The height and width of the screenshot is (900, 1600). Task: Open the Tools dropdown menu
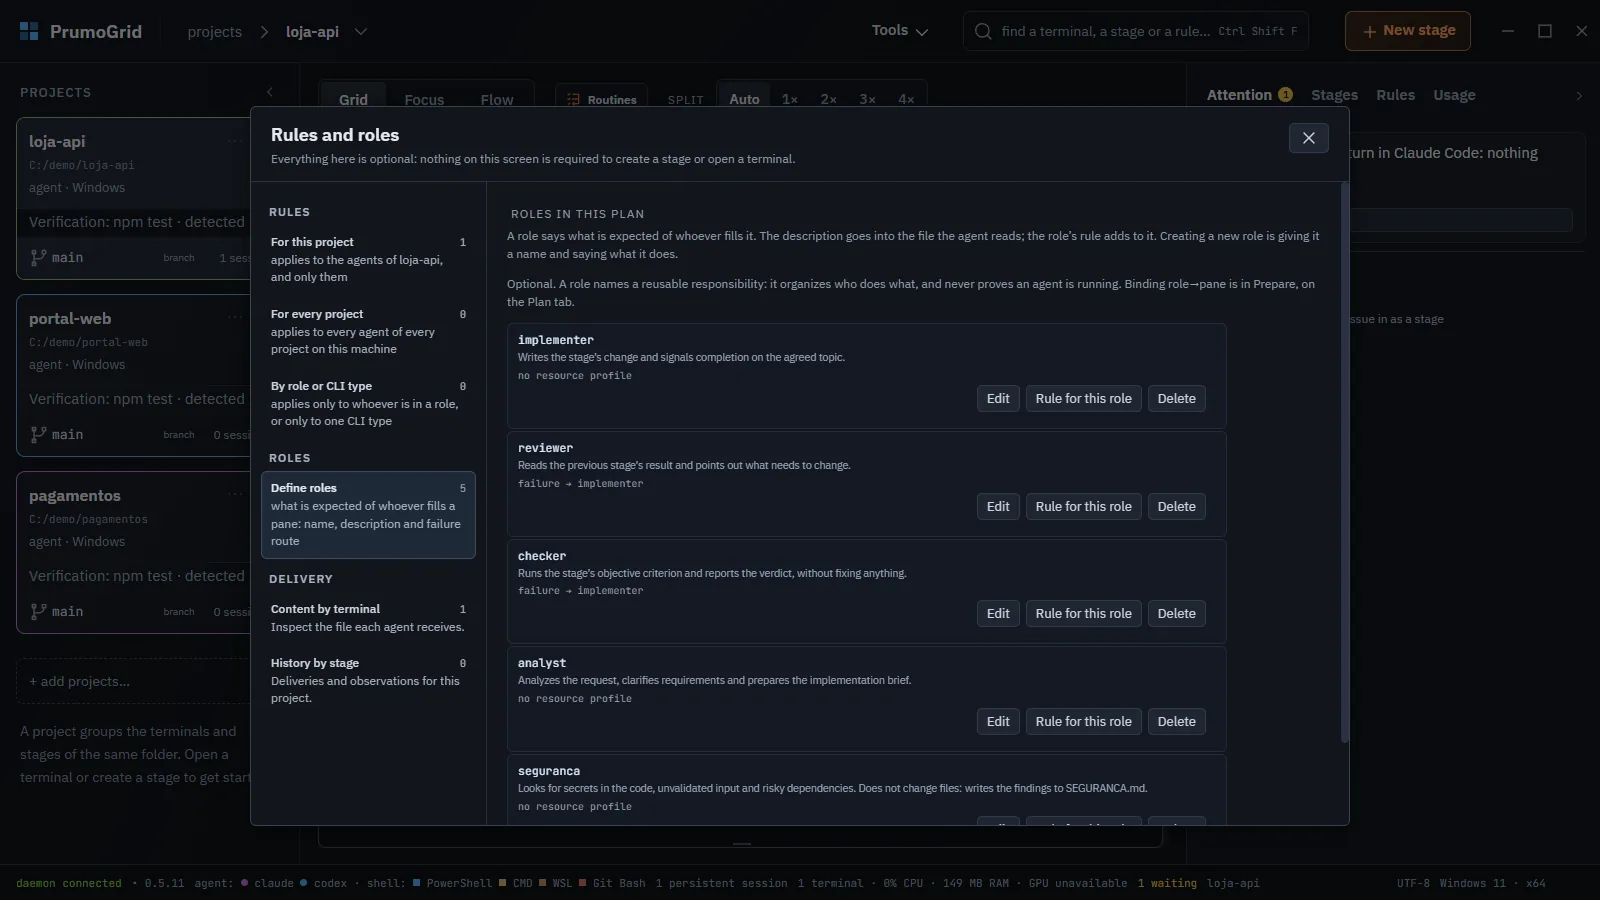pyautogui.click(x=900, y=31)
